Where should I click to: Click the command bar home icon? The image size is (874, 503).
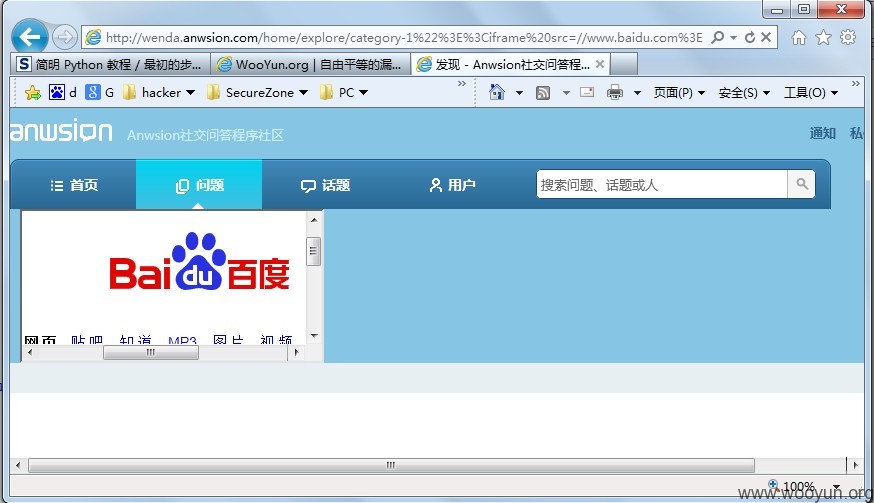click(x=497, y=92)
